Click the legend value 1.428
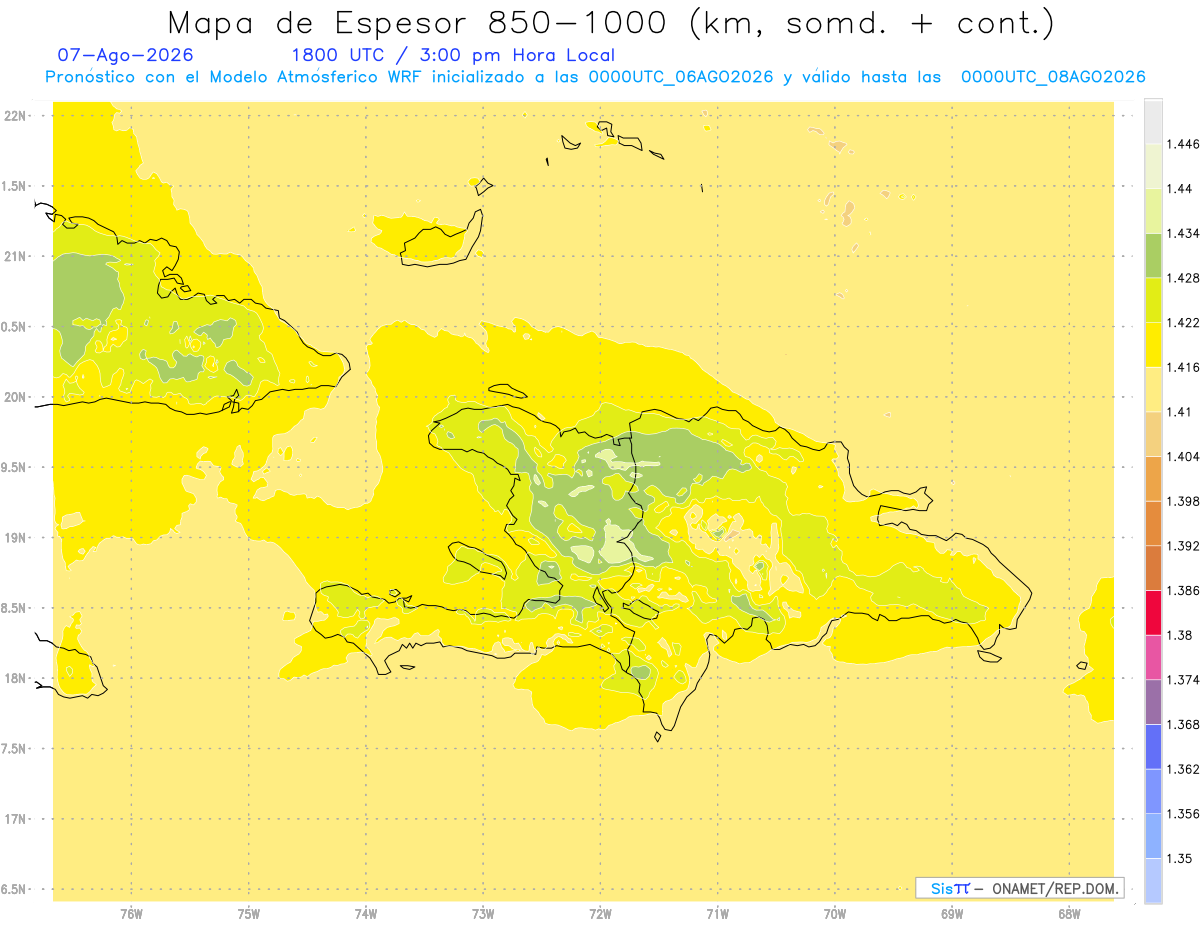The image size is (1200, 927). [x=1184, y=278]
